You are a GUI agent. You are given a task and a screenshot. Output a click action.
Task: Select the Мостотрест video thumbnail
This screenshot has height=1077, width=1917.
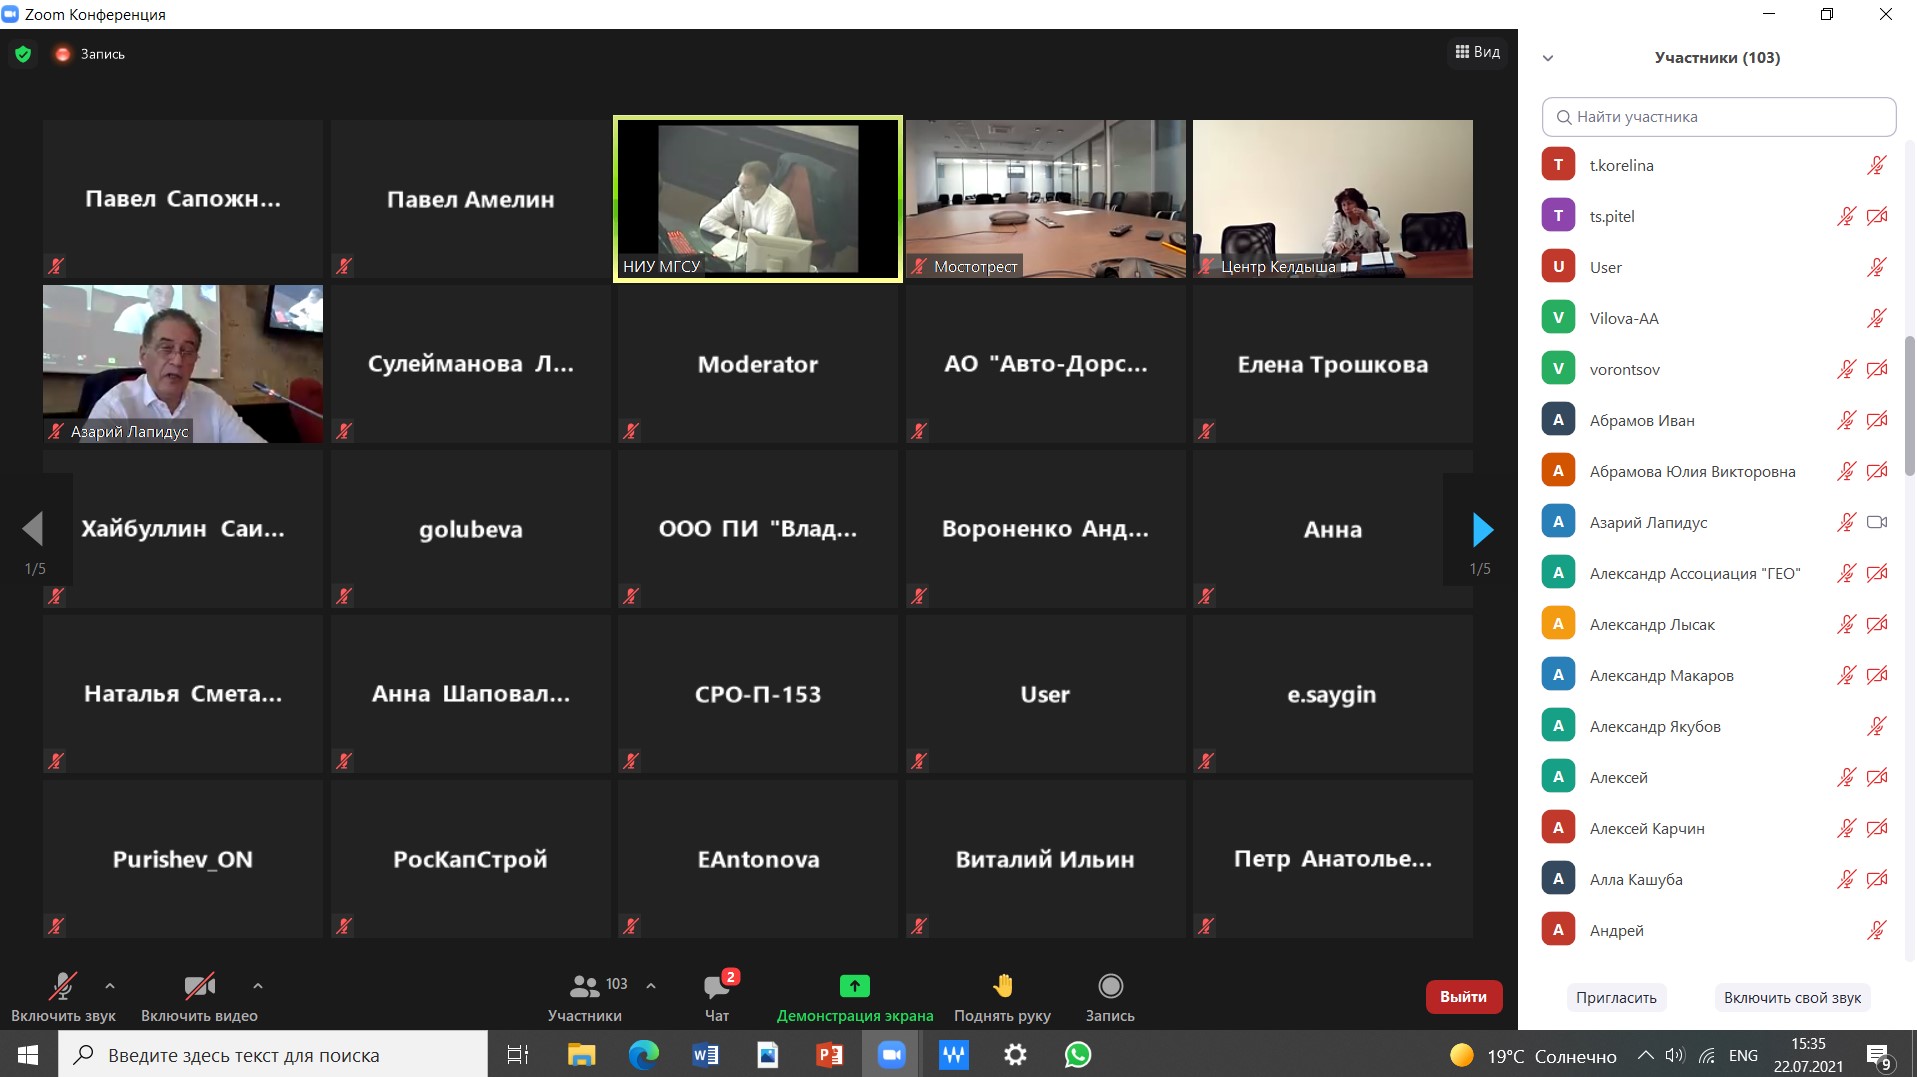click(x=1045, y=199)
